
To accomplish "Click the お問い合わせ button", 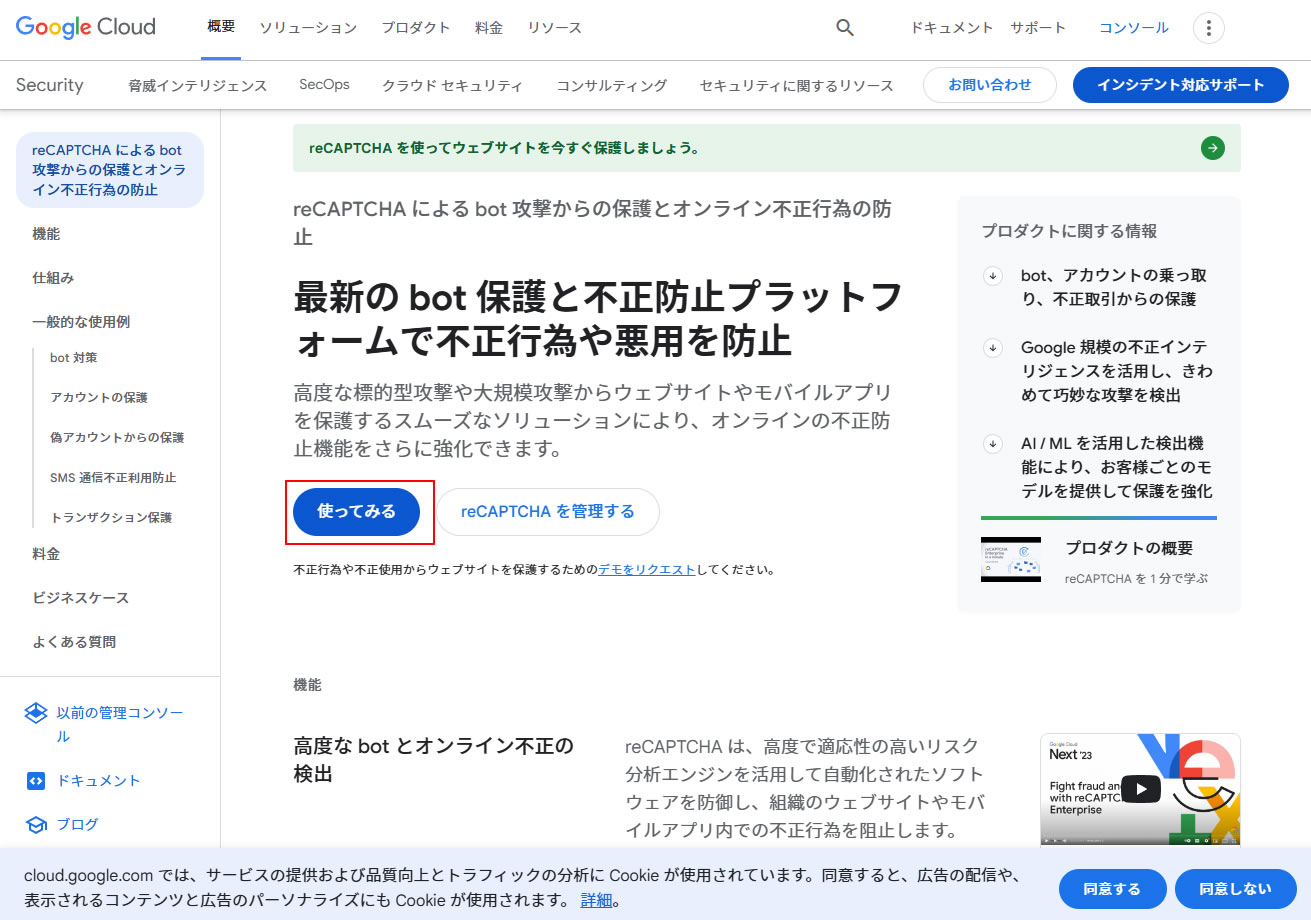I will pos(990,85).
